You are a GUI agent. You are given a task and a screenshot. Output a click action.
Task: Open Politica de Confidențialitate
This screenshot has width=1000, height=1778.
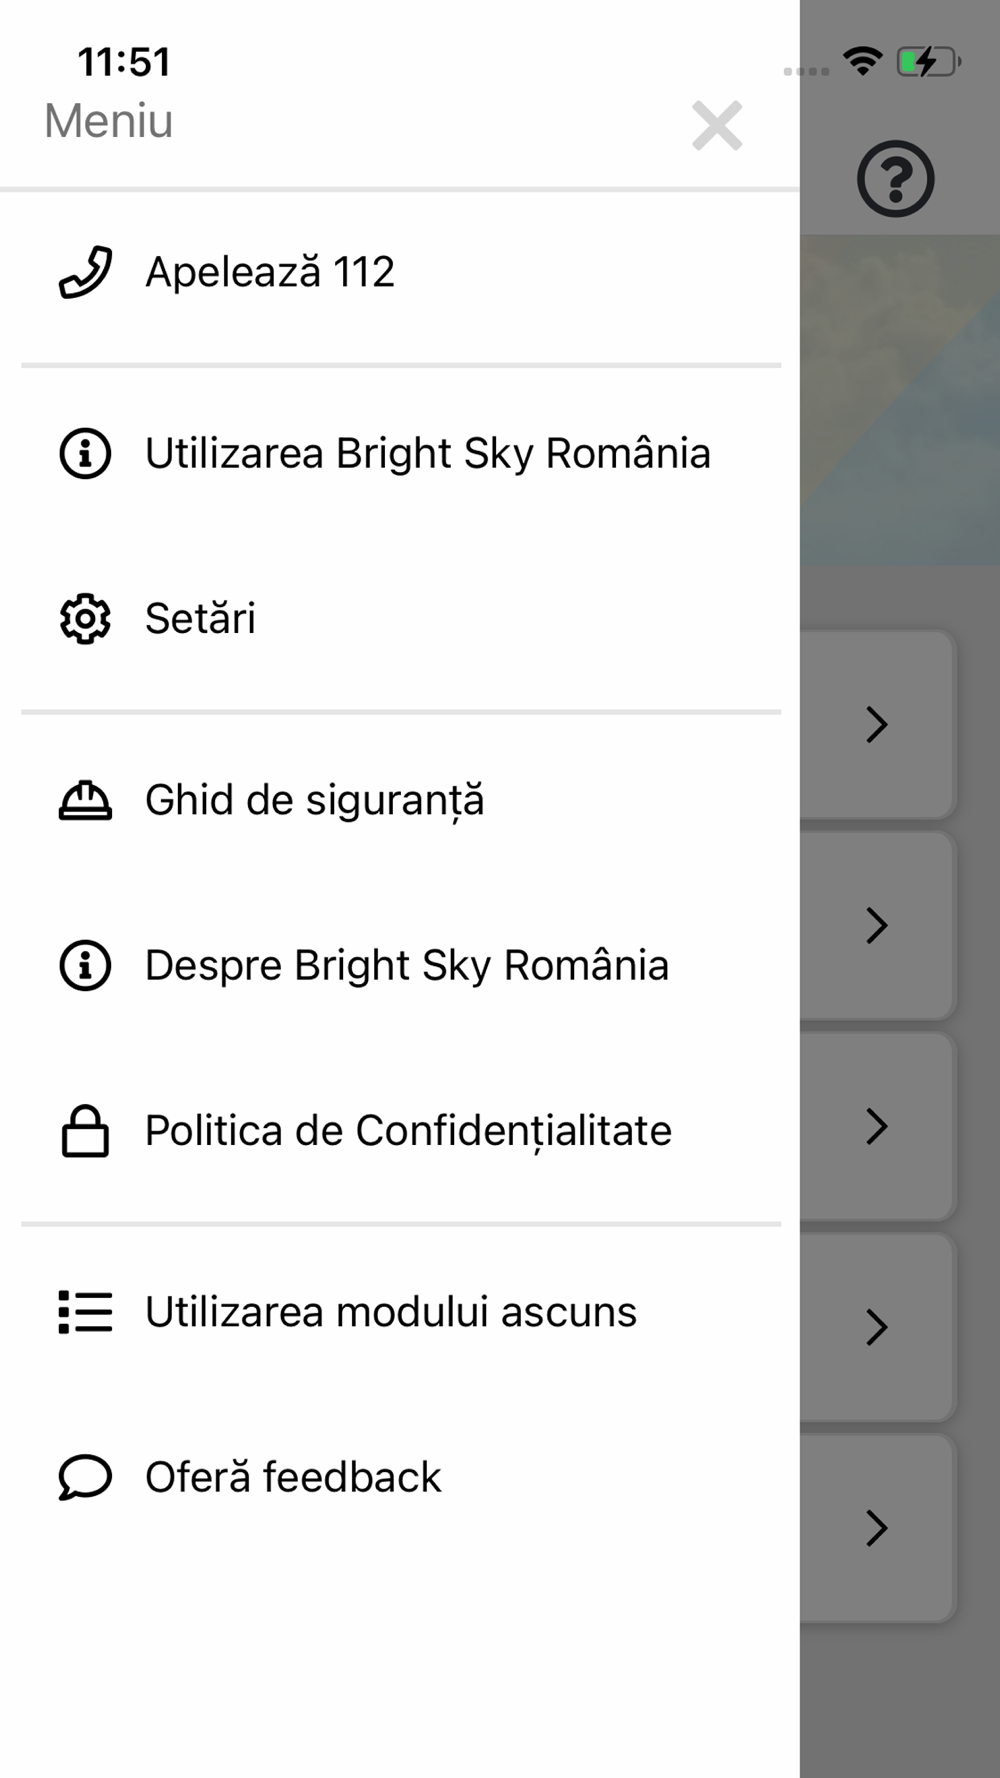pyautogui.click(x=408, y=1131)
